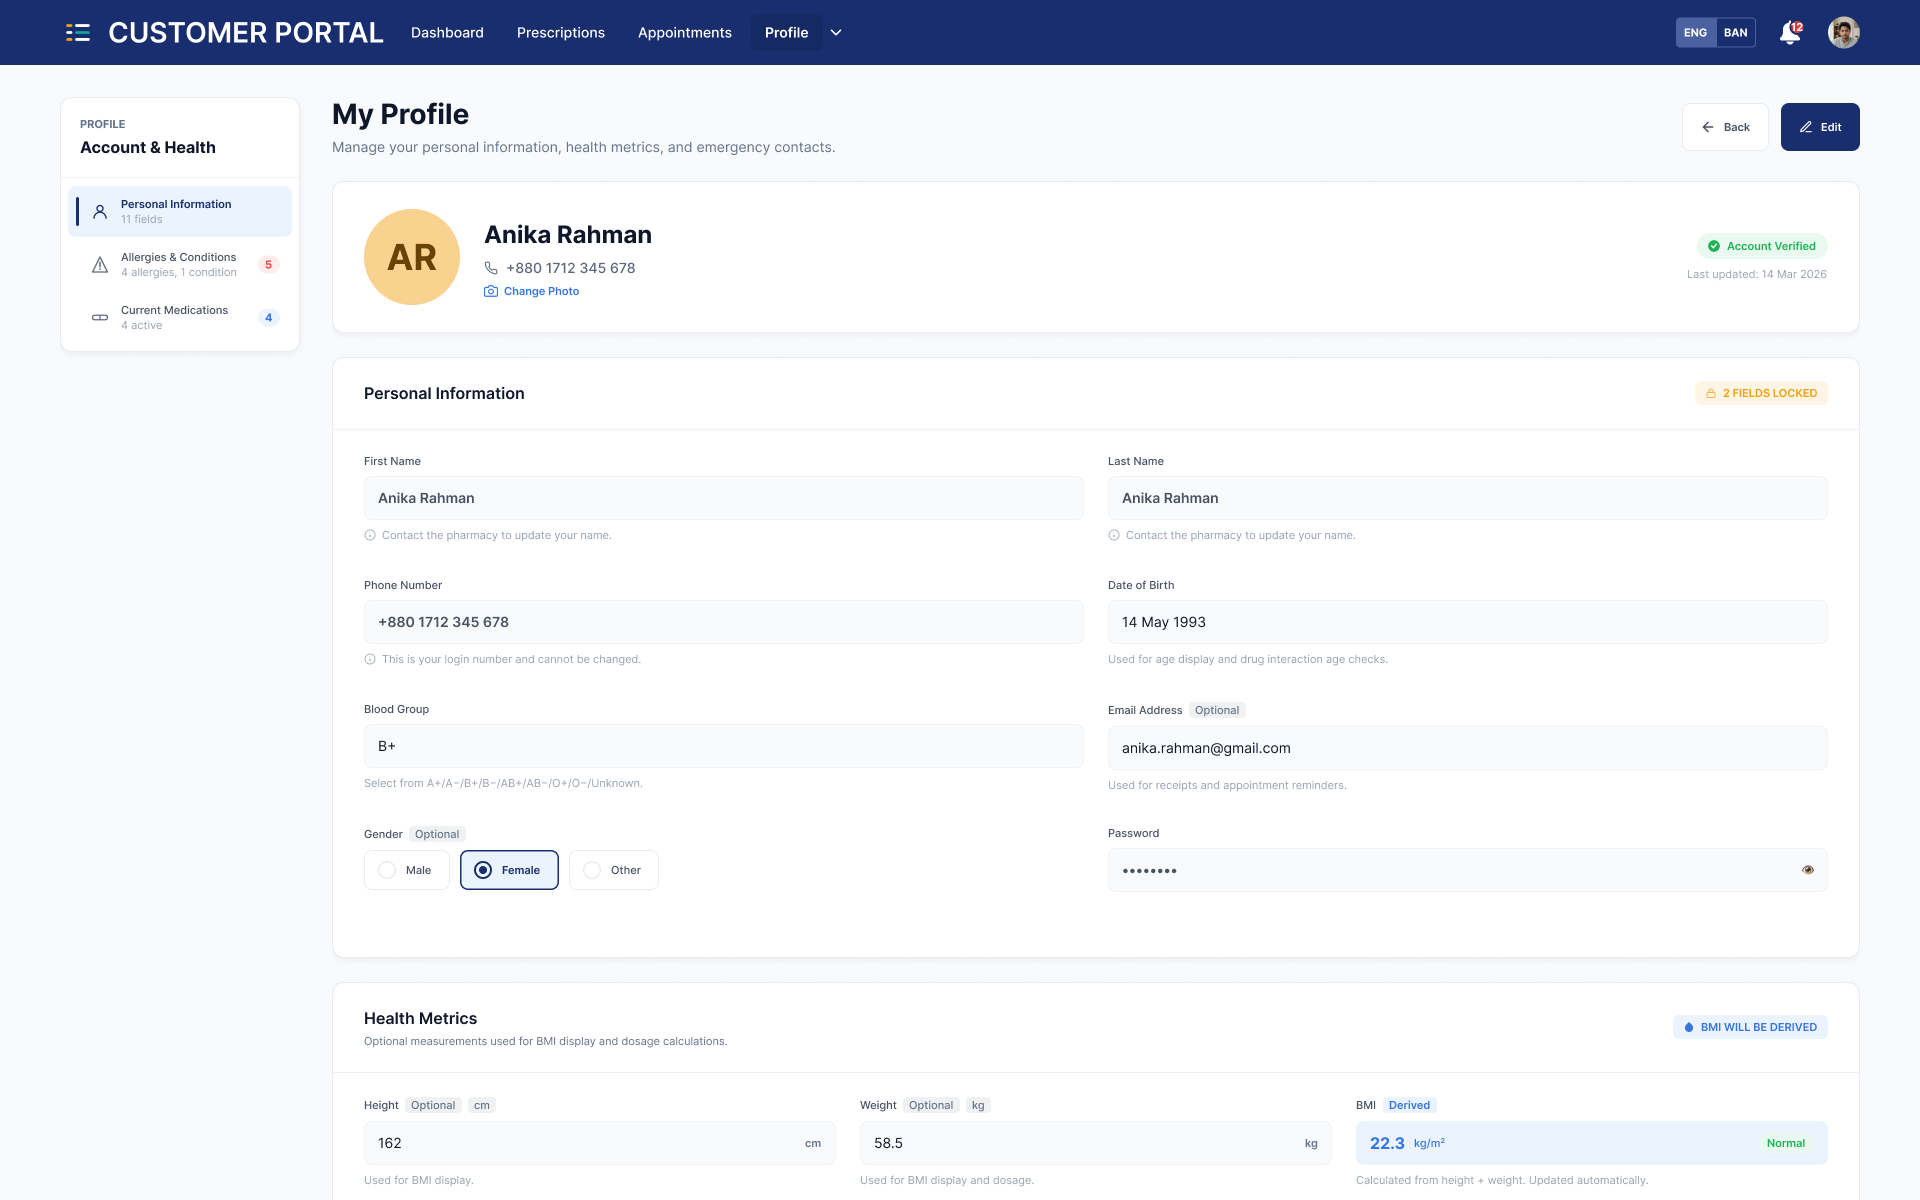
Task: Click the droplet icon in BMI badge
Action: pos(1689,1027)
